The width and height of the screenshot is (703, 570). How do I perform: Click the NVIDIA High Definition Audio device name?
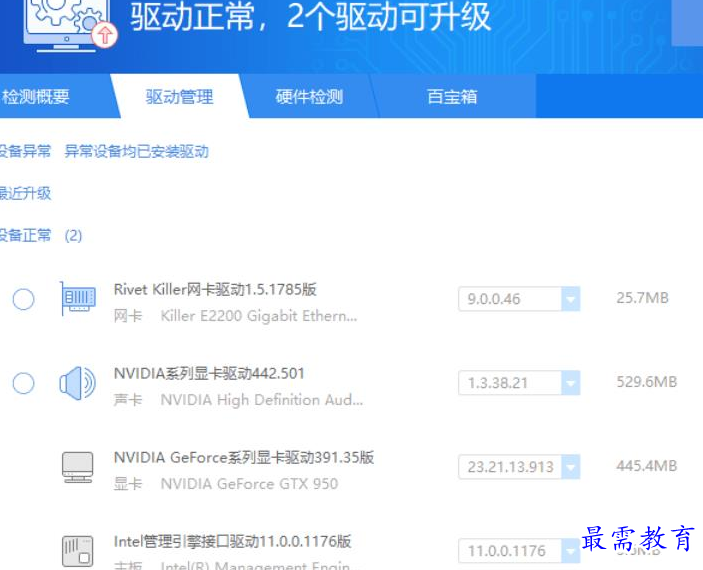tap(262, 400)
